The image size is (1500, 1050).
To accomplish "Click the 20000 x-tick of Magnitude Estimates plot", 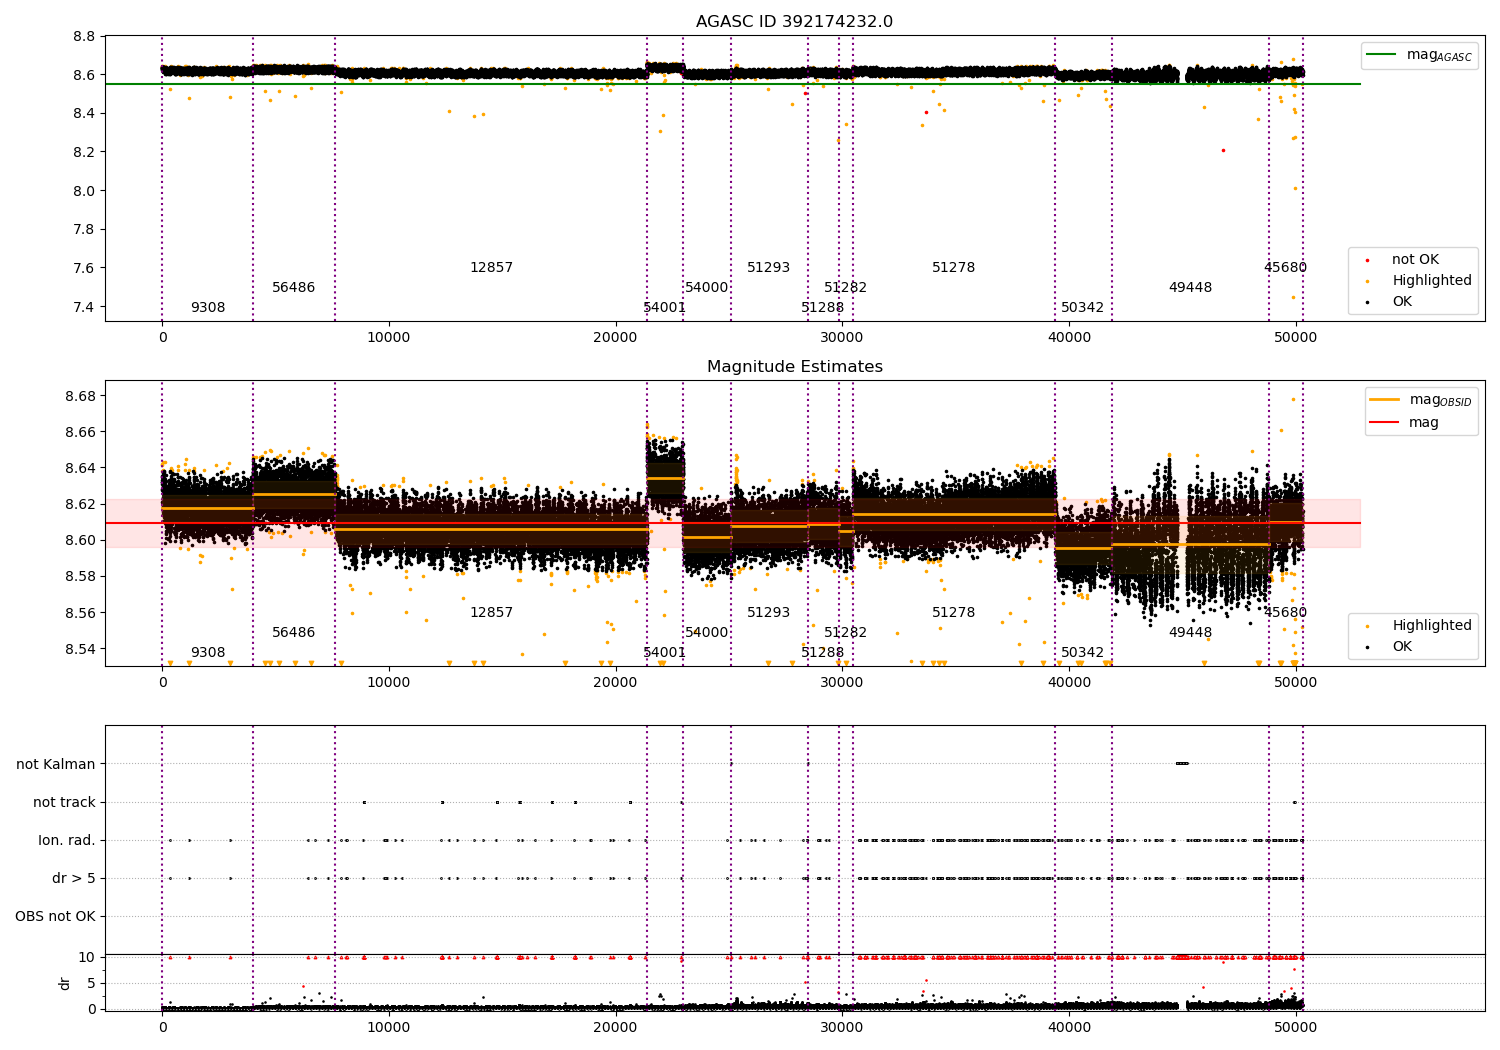I will pos(615,683).
